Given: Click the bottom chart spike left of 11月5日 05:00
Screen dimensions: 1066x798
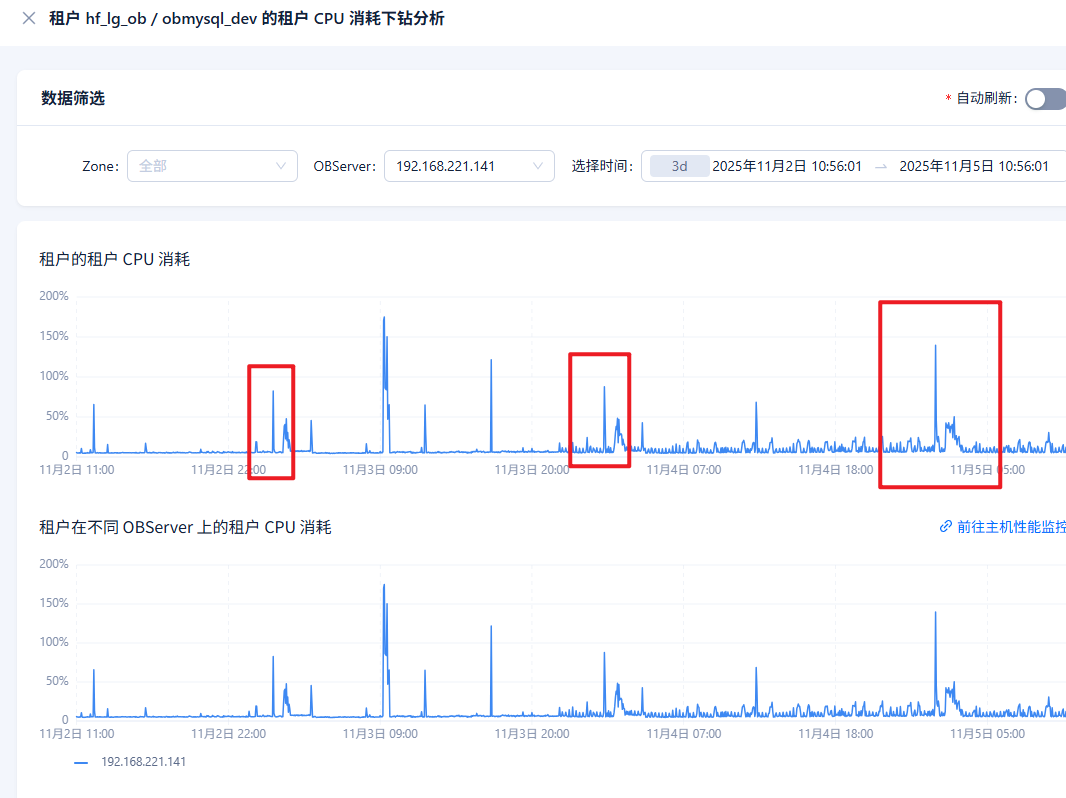Looking at the screenshot, I should (x=935, y=614).
